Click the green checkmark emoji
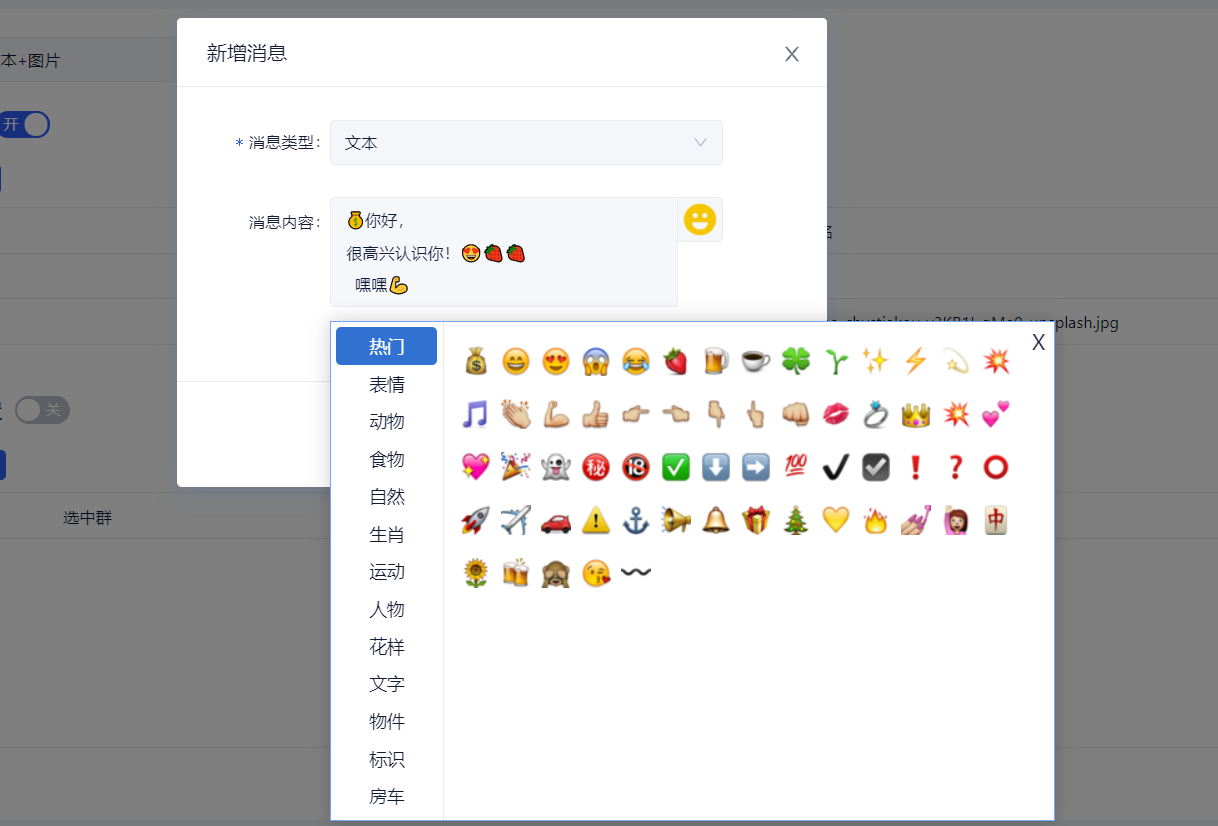This screenshot has height=826, width=1218. [x=675, y=467]
